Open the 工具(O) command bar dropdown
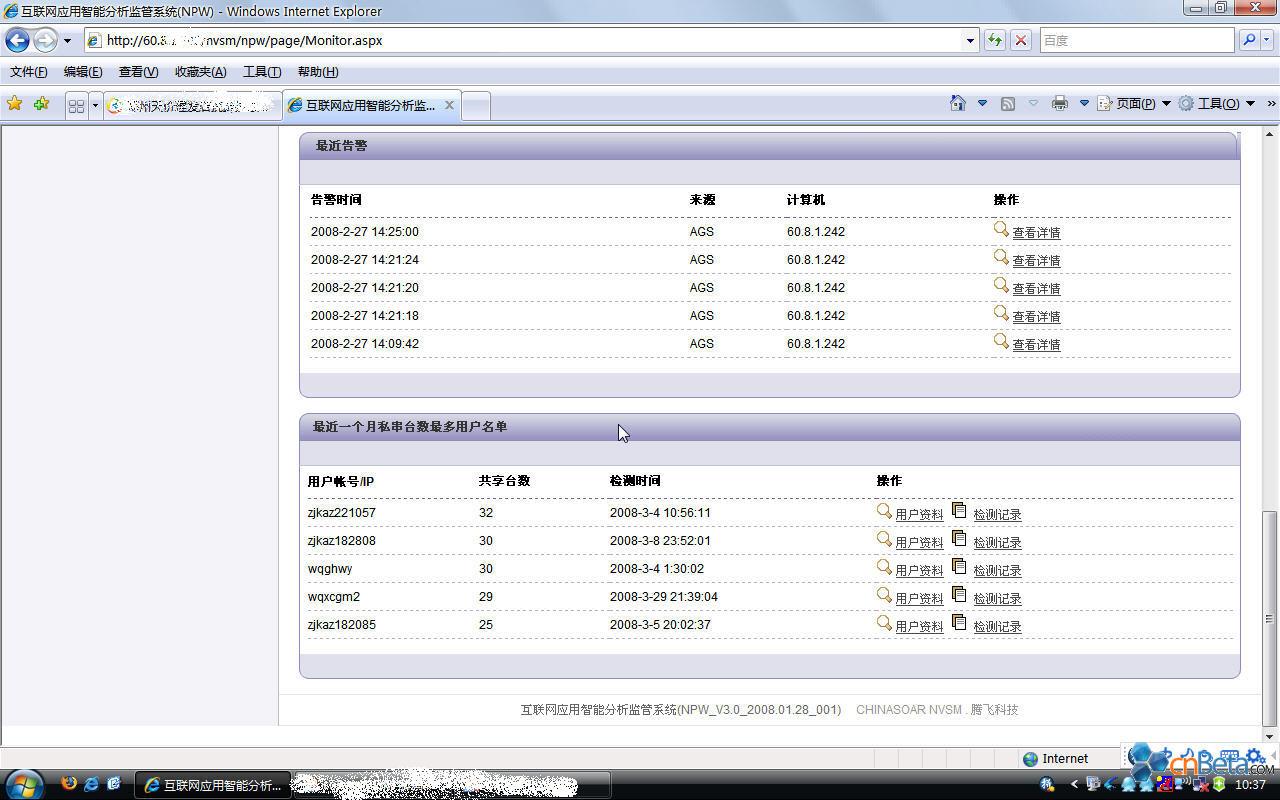Viewport: 1280px width, 800px height. [x=1217, y=104]
